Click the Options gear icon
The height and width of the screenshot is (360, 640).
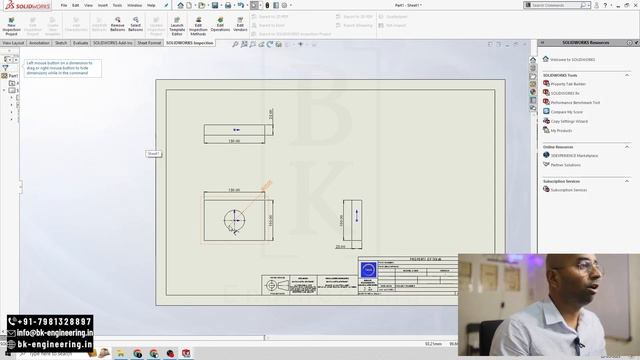[x=284, y=5]
